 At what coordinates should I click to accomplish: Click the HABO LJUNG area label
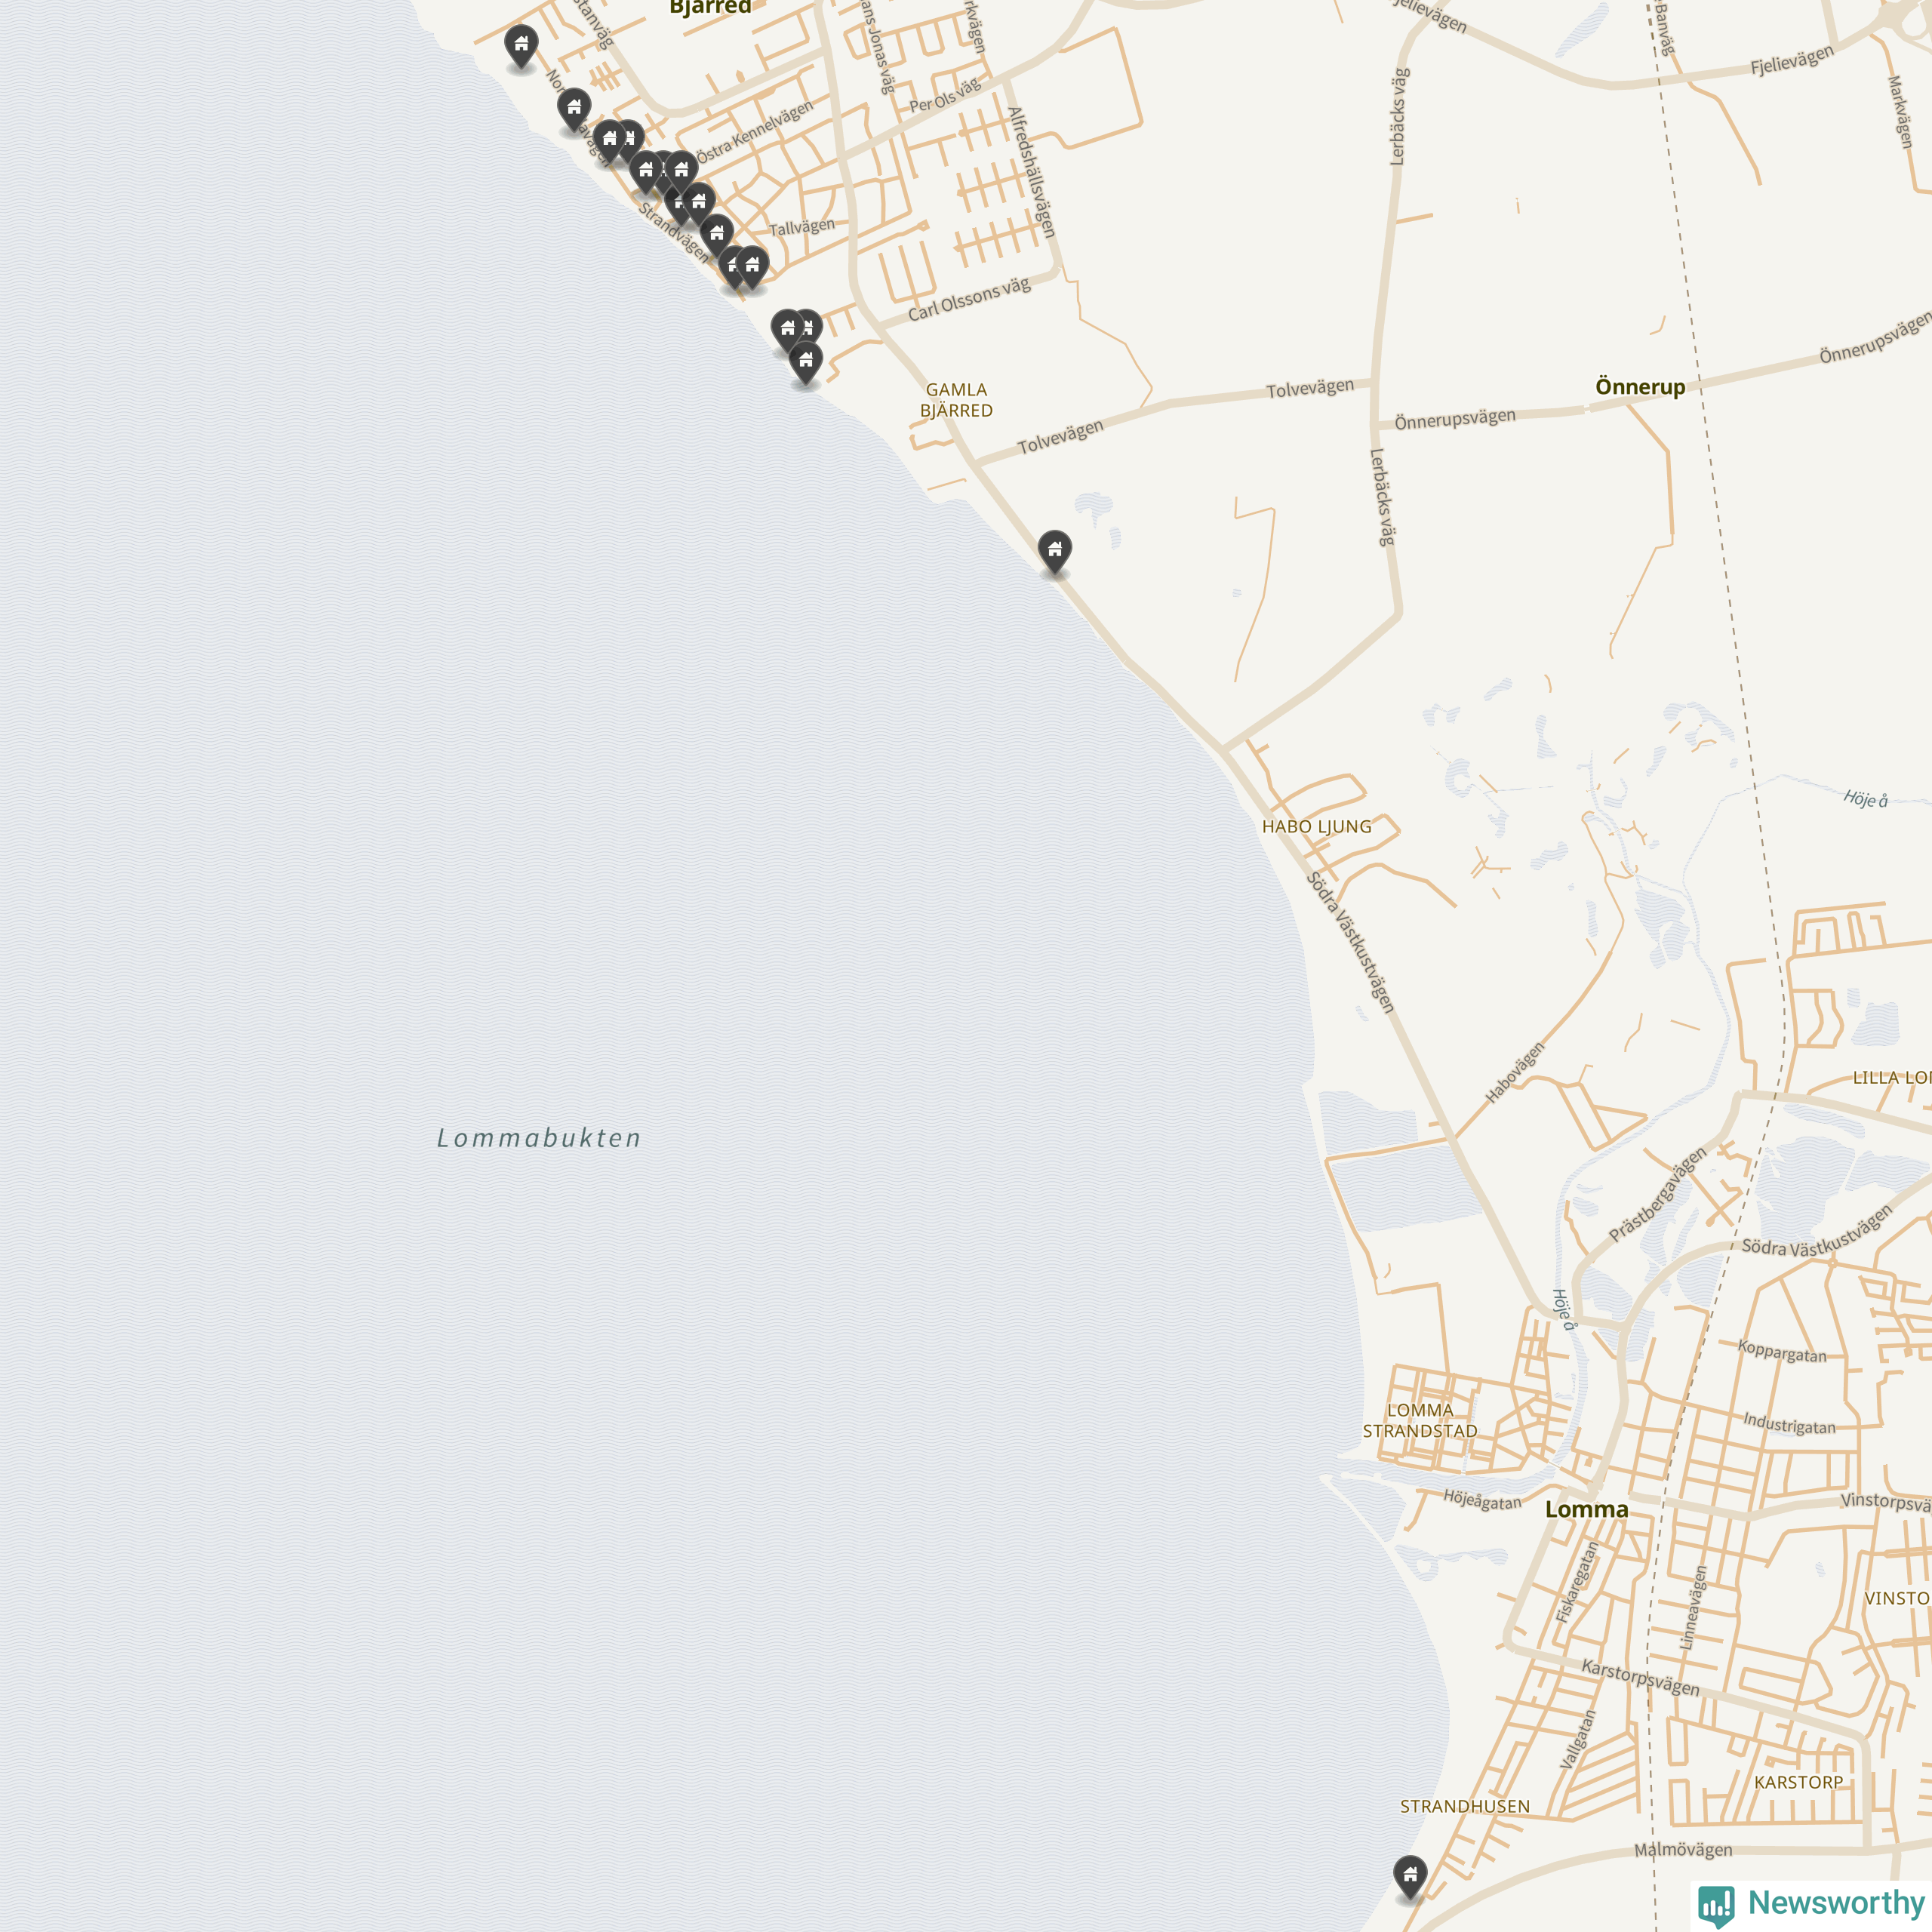pyautogui.click(x=1317, y=826)
